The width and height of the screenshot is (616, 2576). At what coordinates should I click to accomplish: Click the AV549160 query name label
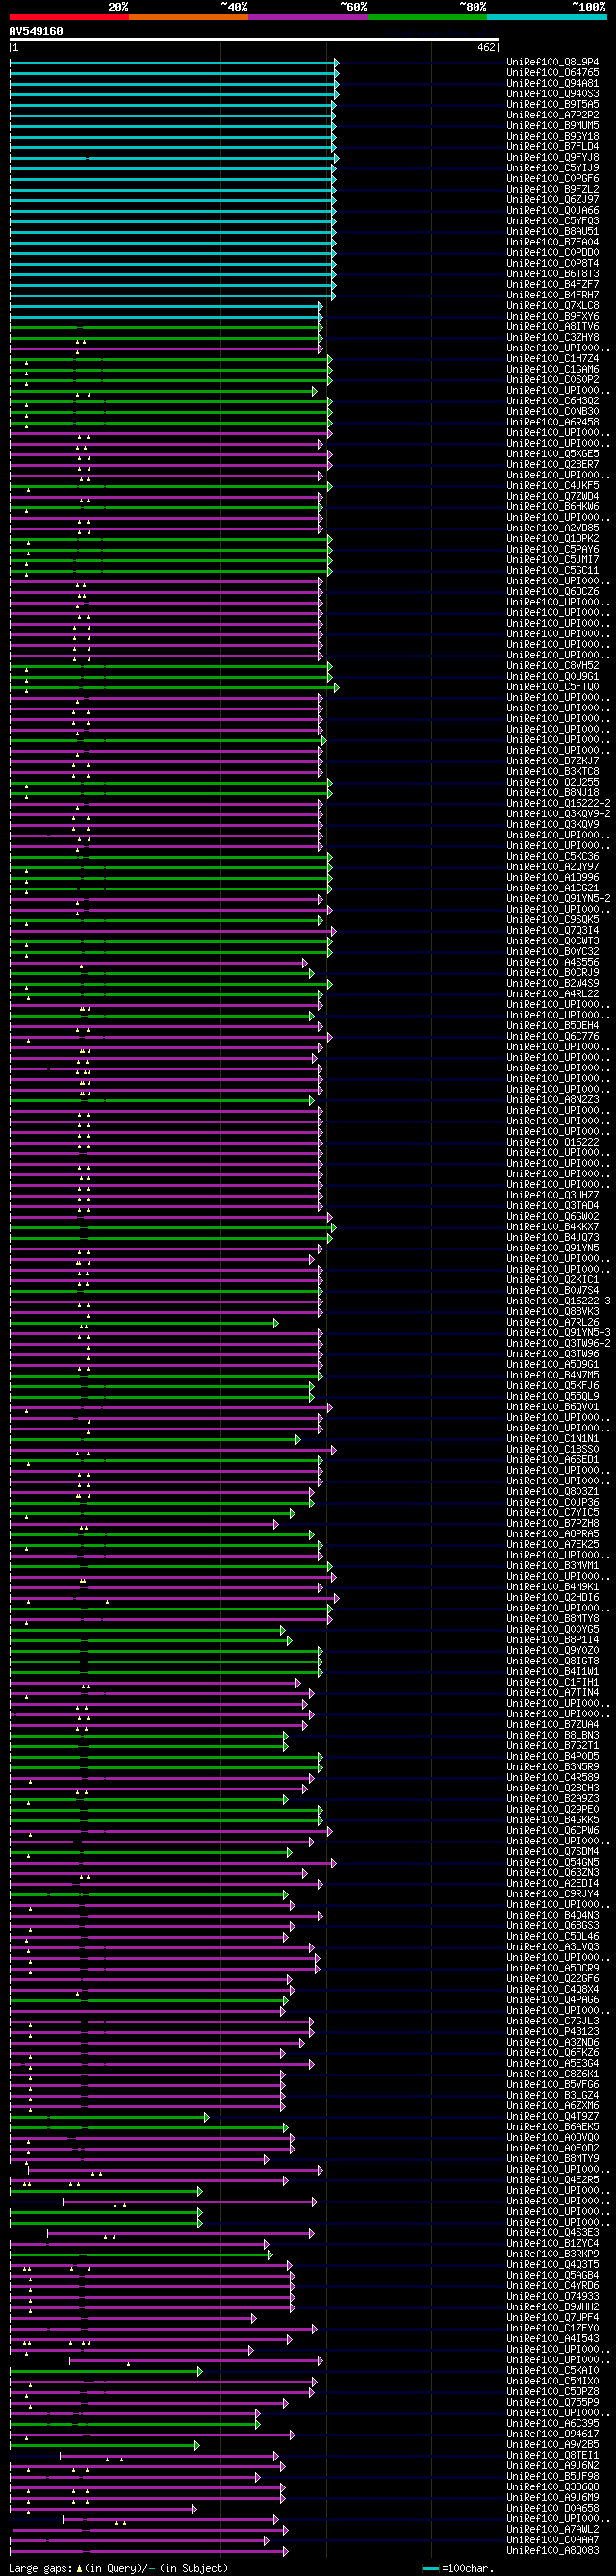(36, 31)
